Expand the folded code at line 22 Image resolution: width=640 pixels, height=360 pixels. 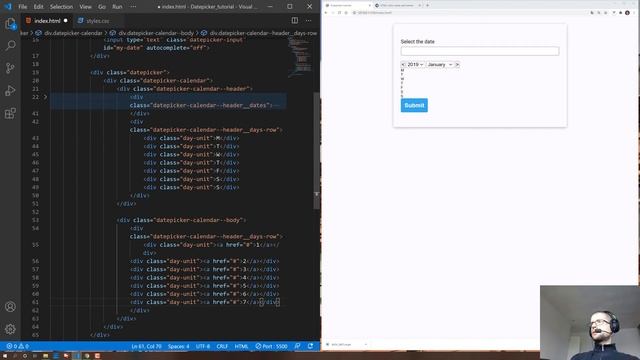(45, 97)
